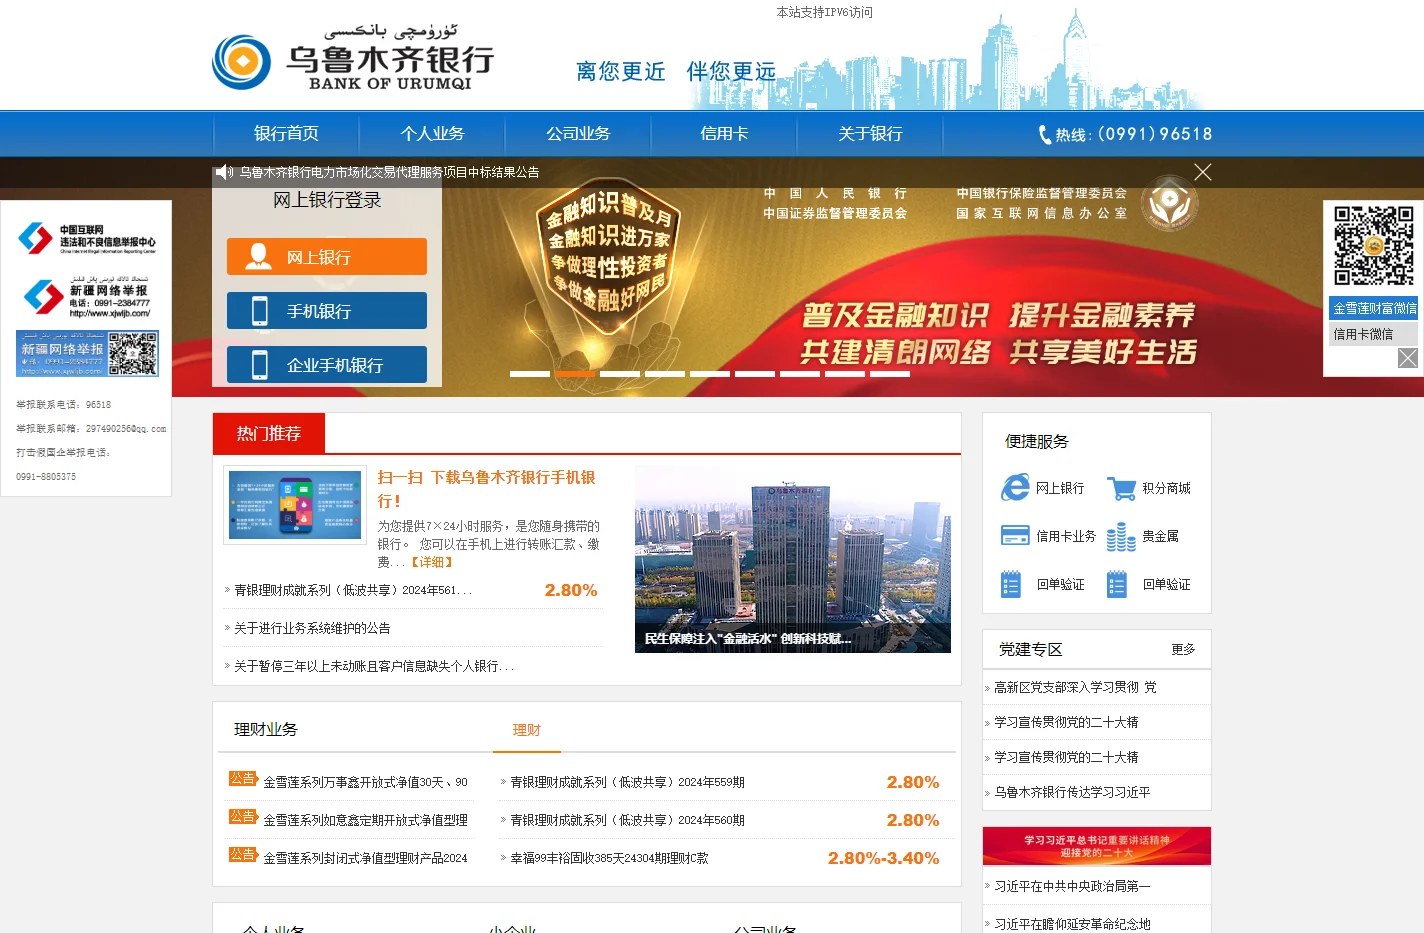Click the Bank of Urumqi logo
The image size is (1424, 933).
352,59
